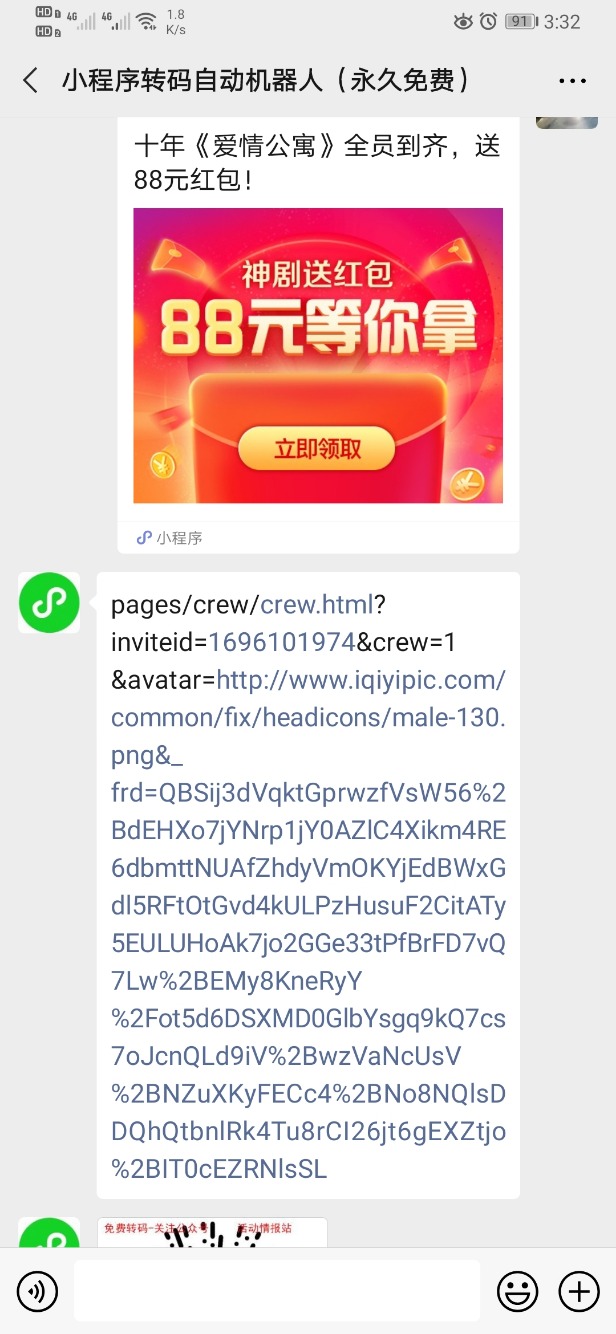Open the emoji sticker picker
This screenshot has height=1334, width=616.
pos(517,1292)
